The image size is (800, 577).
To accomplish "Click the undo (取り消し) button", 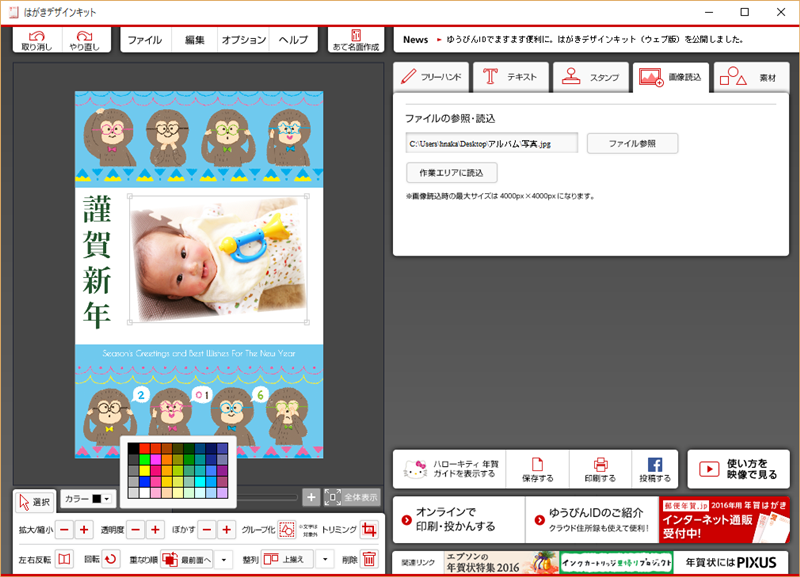I will (x=37, y=41).
